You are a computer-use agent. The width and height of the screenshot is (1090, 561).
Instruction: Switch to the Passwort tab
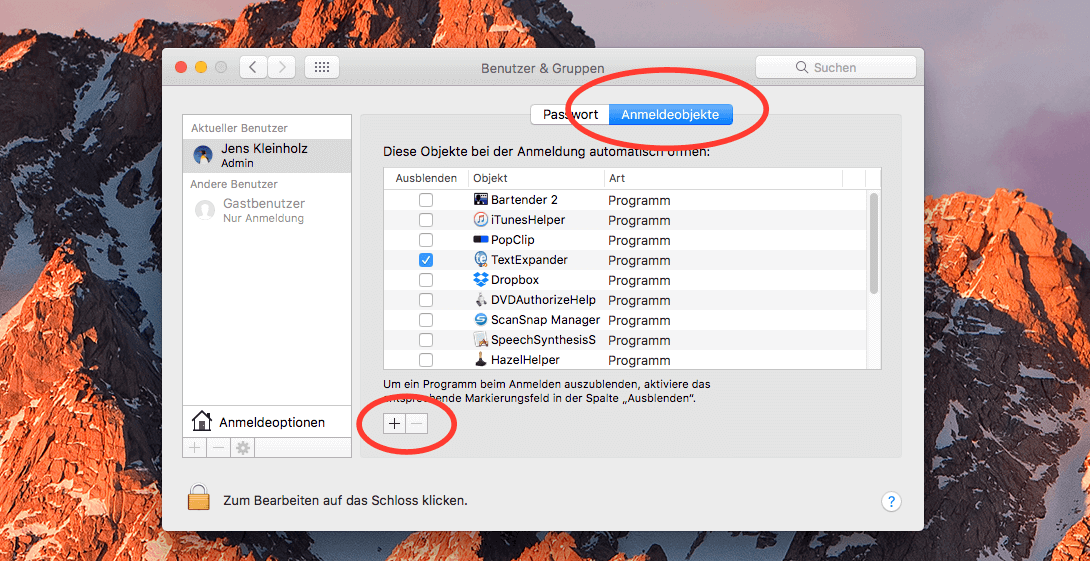coord(570,115)
